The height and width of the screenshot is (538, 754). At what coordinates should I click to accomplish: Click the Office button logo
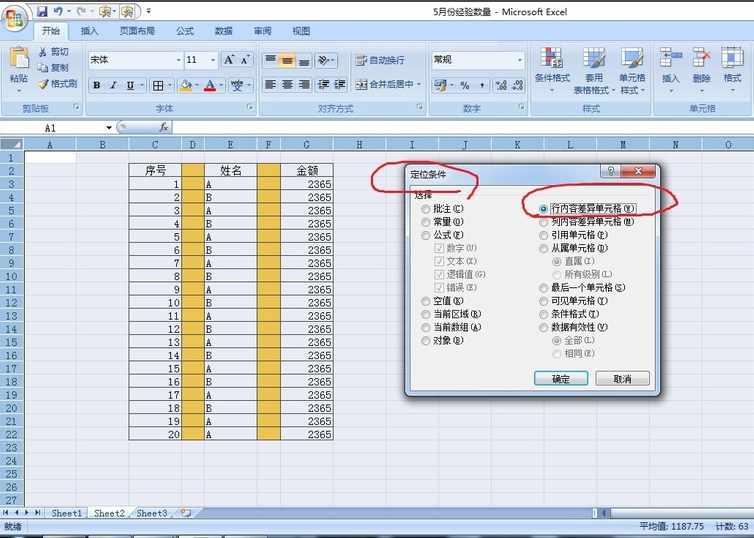(x=14, y=19)
